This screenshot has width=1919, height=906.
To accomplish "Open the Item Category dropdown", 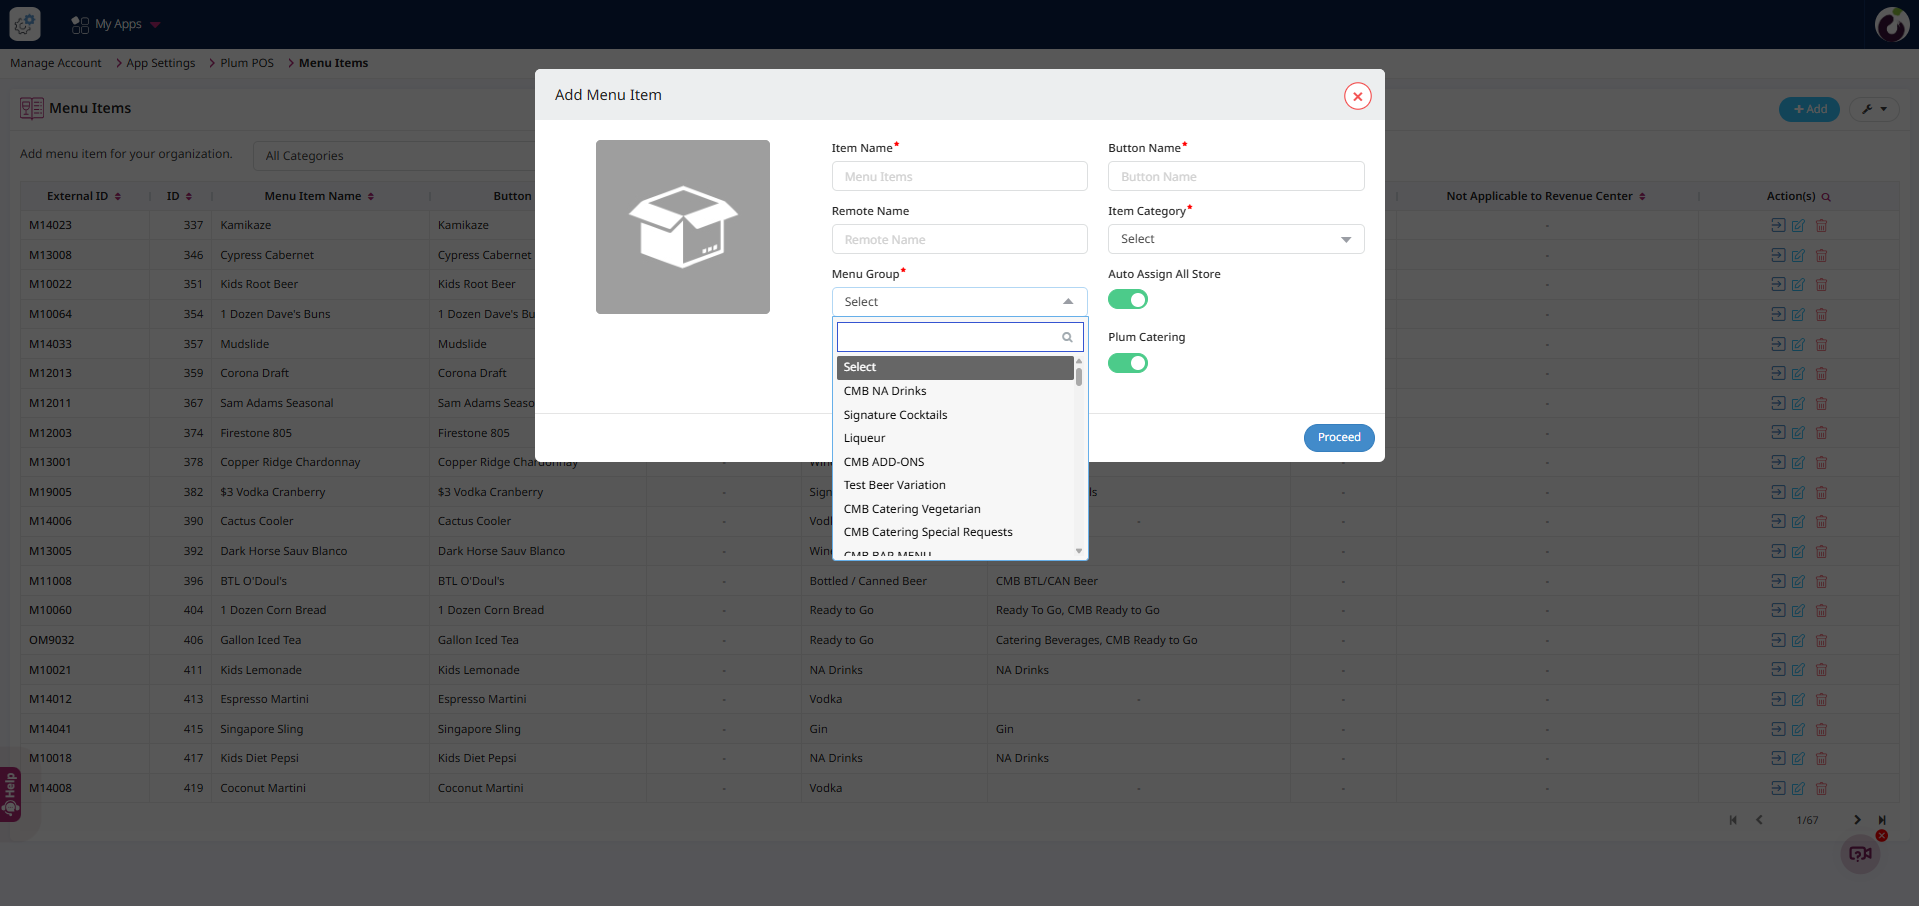I will (x=1235, y=239).
